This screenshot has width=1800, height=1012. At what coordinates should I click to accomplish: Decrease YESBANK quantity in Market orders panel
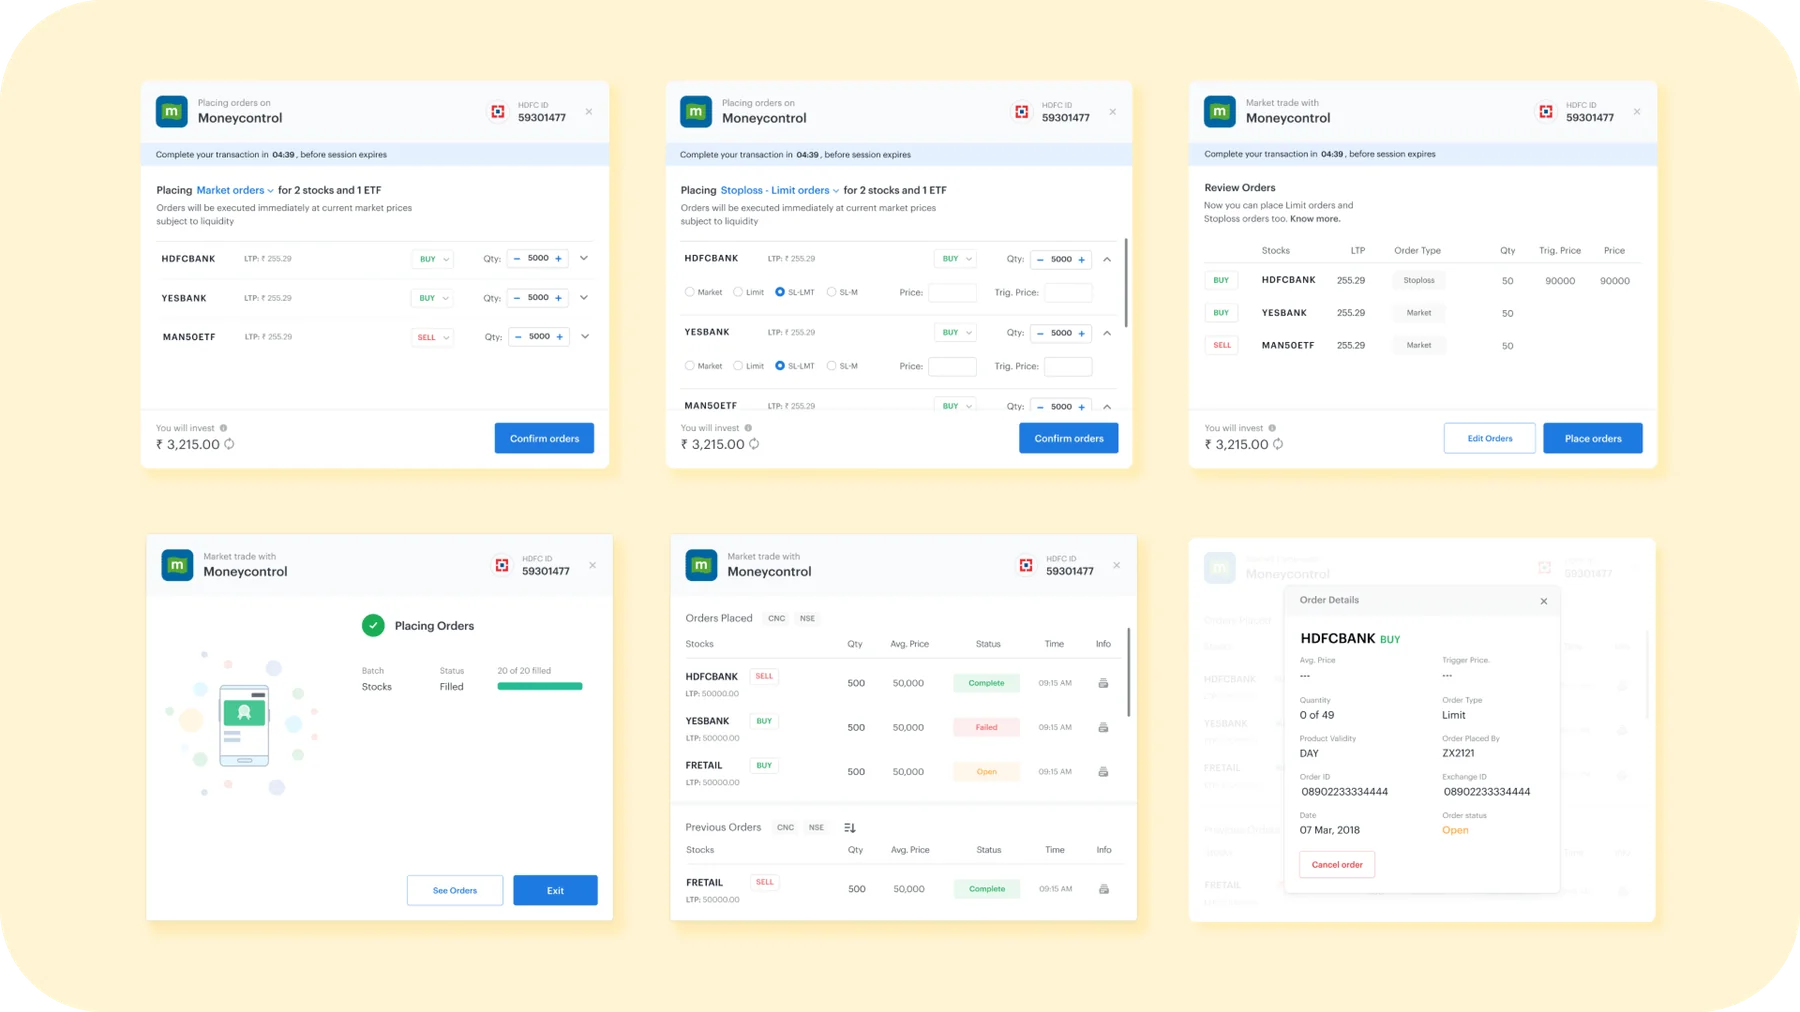[517, 298]
